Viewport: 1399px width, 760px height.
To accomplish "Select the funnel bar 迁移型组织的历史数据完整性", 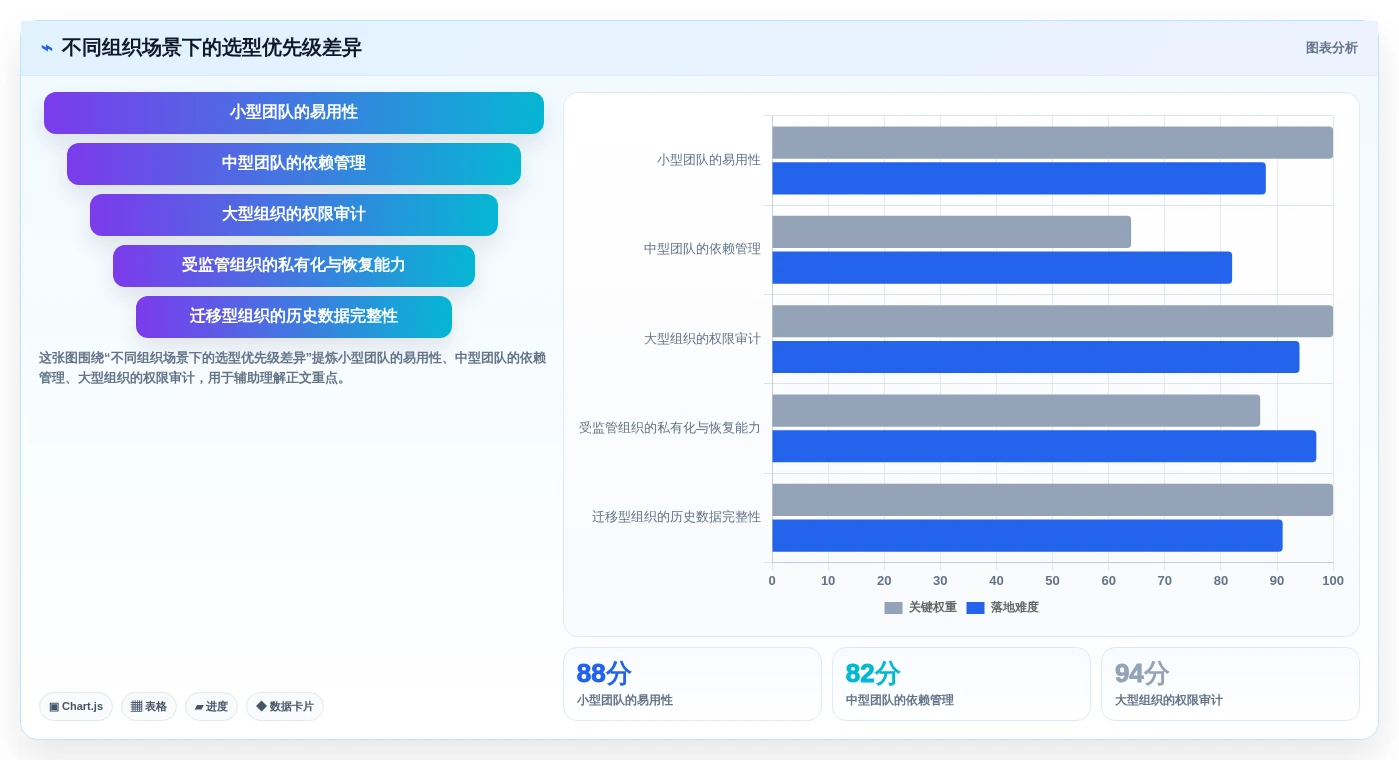I will 294,317.
